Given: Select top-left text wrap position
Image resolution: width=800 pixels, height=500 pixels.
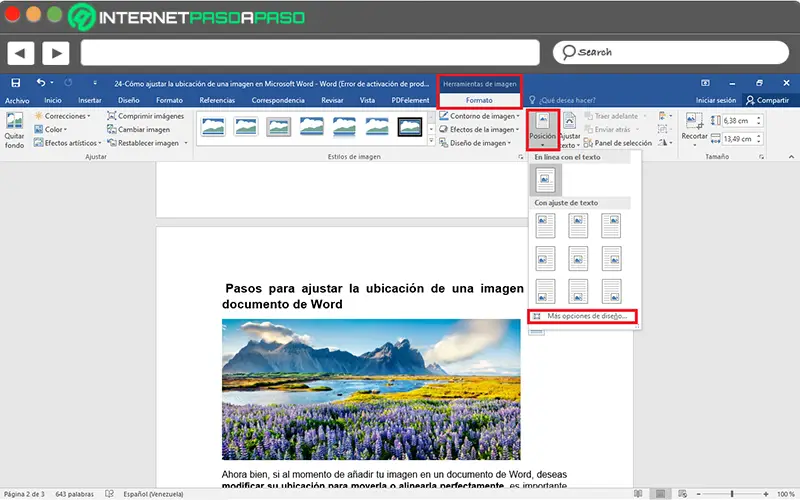Looking at the screenshot, I should [545, 226].
